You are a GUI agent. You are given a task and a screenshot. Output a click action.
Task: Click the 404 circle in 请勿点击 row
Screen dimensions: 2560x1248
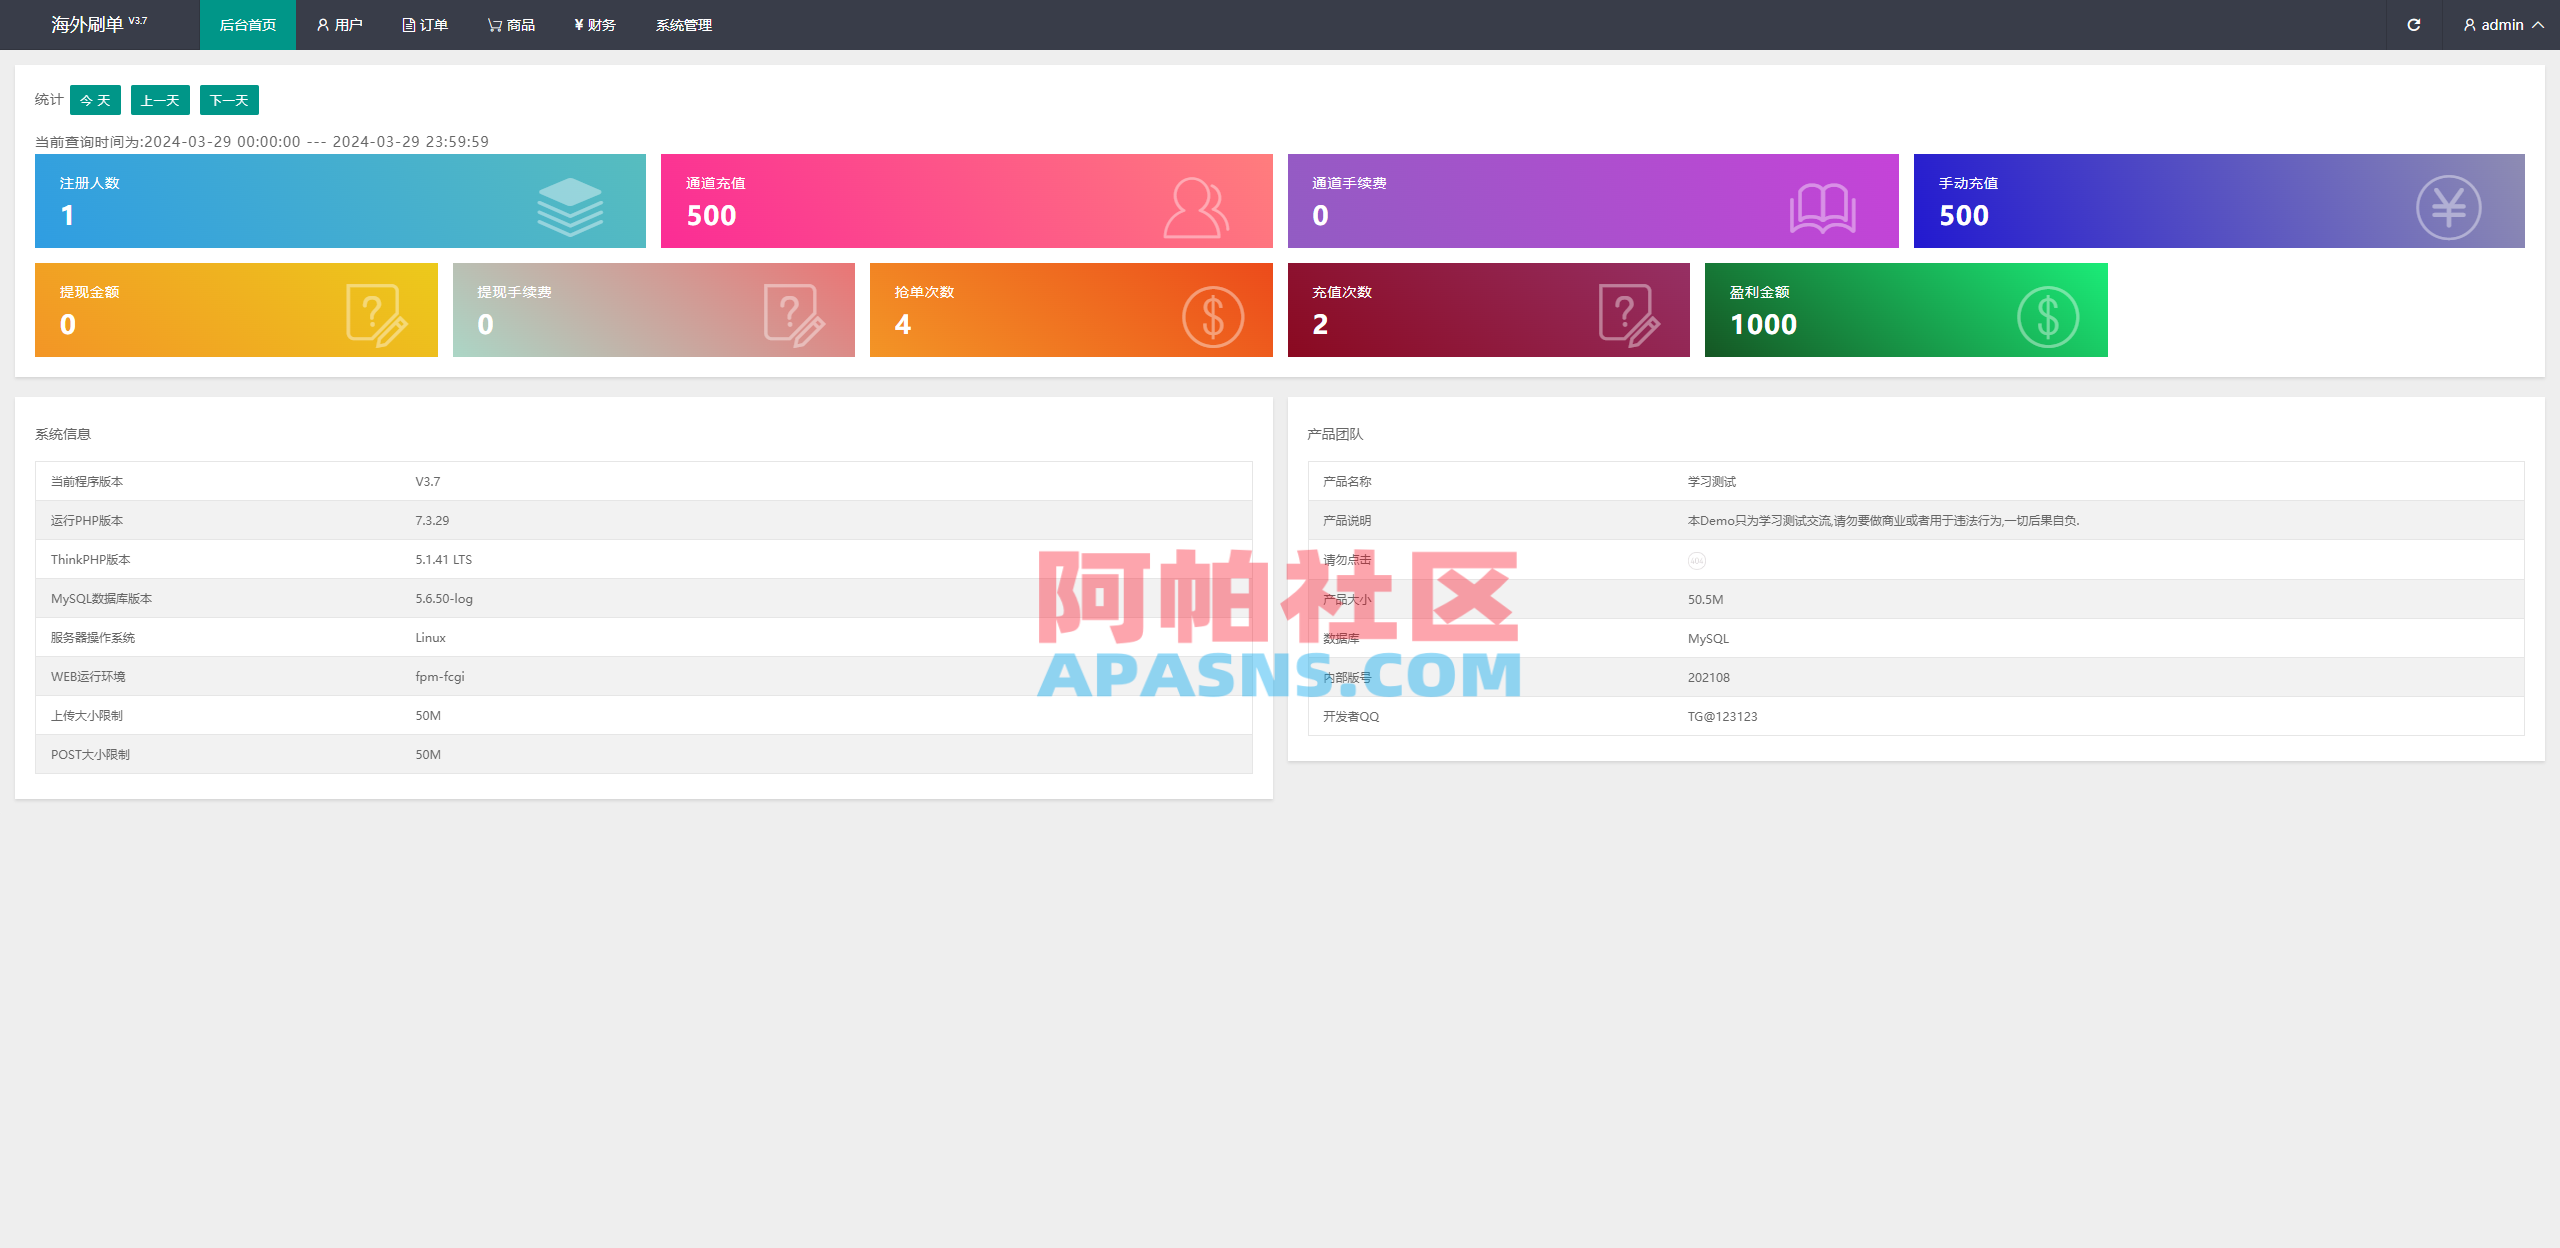(1696, 560)
